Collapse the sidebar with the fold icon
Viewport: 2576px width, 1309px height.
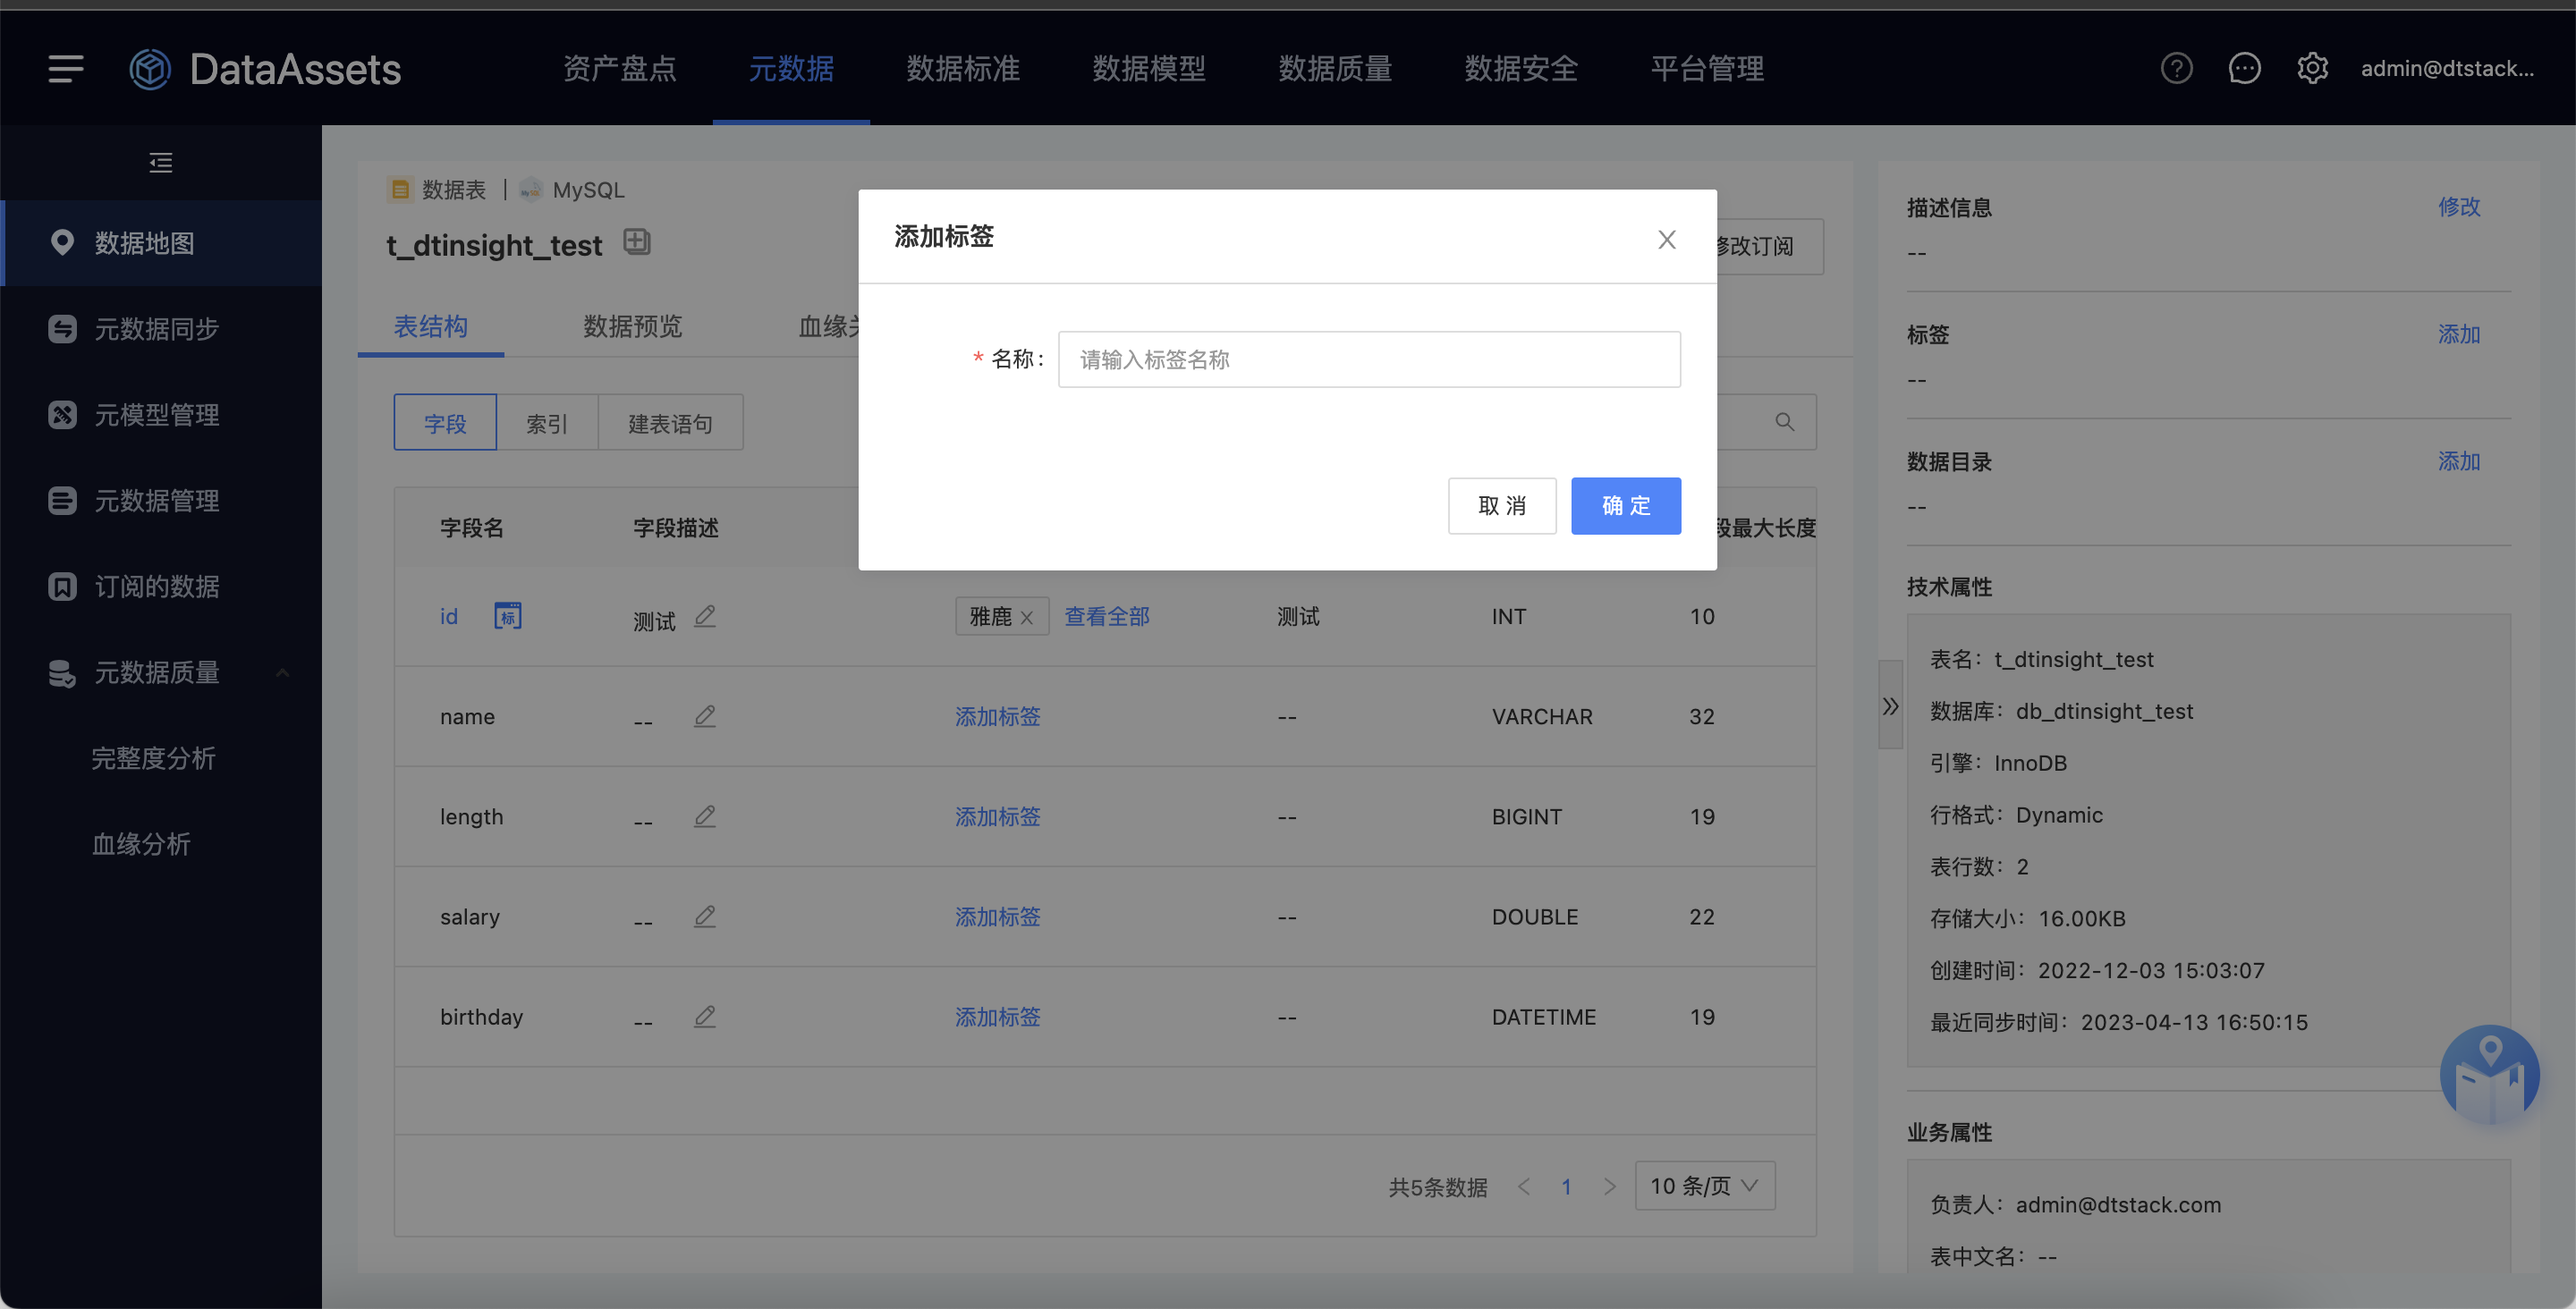click(160, 162)
